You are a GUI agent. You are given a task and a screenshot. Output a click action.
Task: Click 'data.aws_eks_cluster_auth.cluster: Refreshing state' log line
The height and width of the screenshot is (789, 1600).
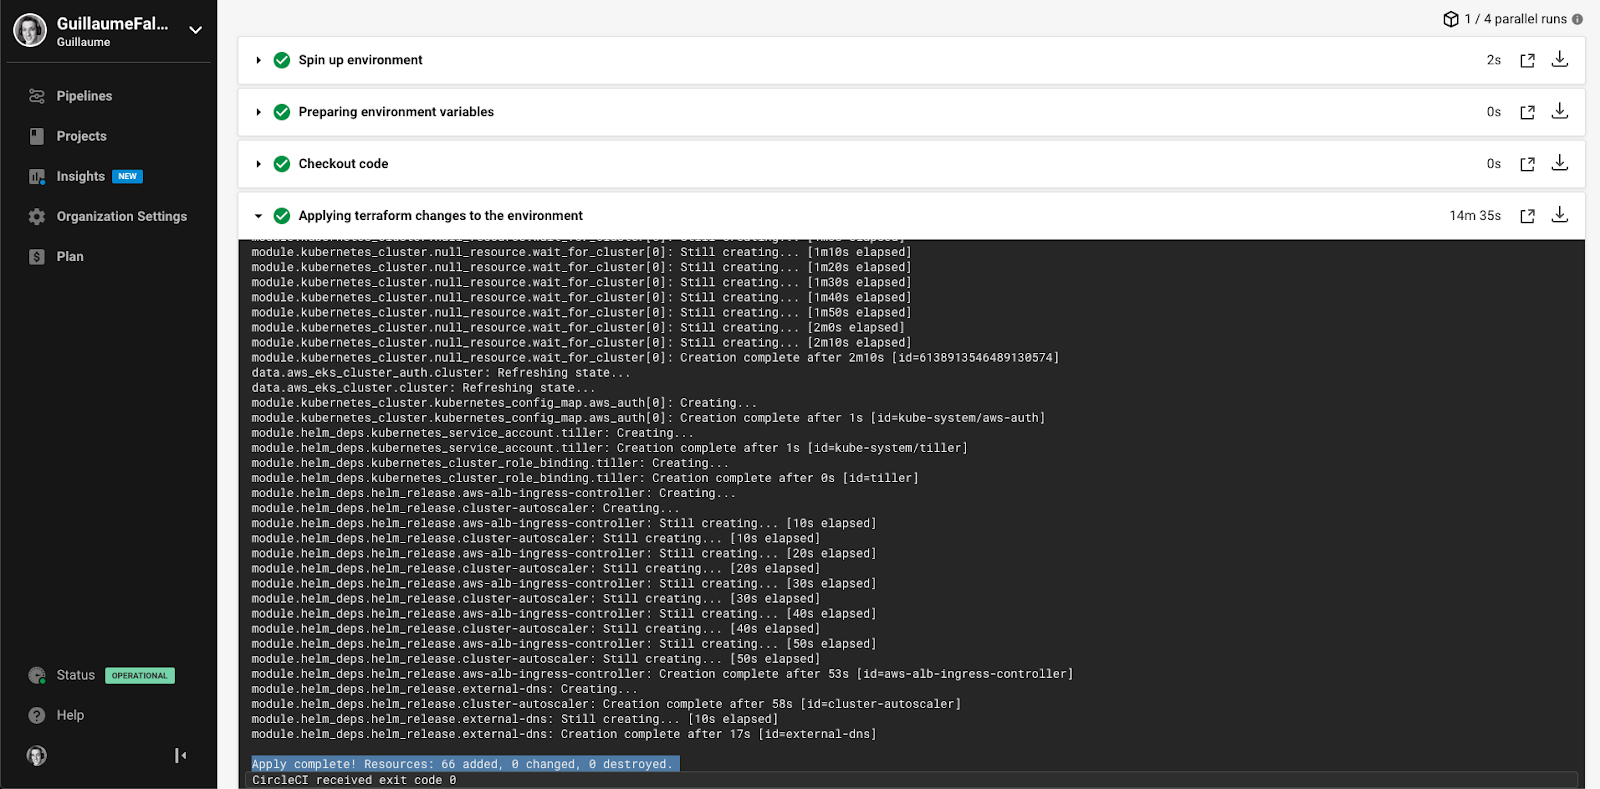tap(441, 373)
